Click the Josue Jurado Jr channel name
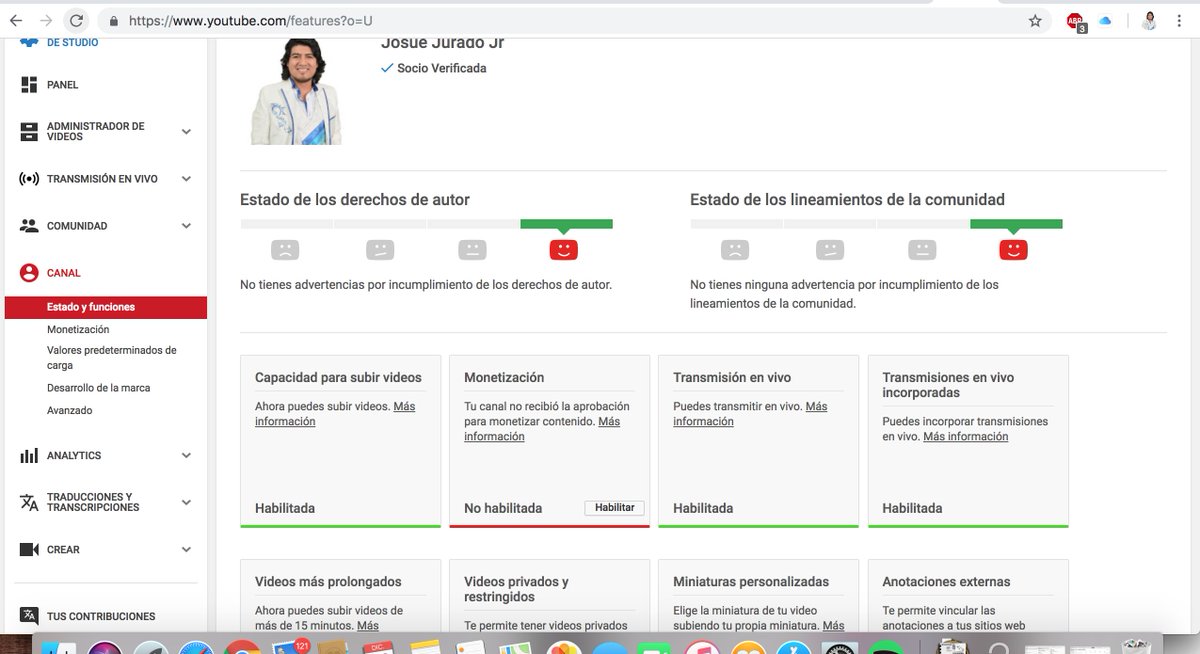 tap(443, 43)
